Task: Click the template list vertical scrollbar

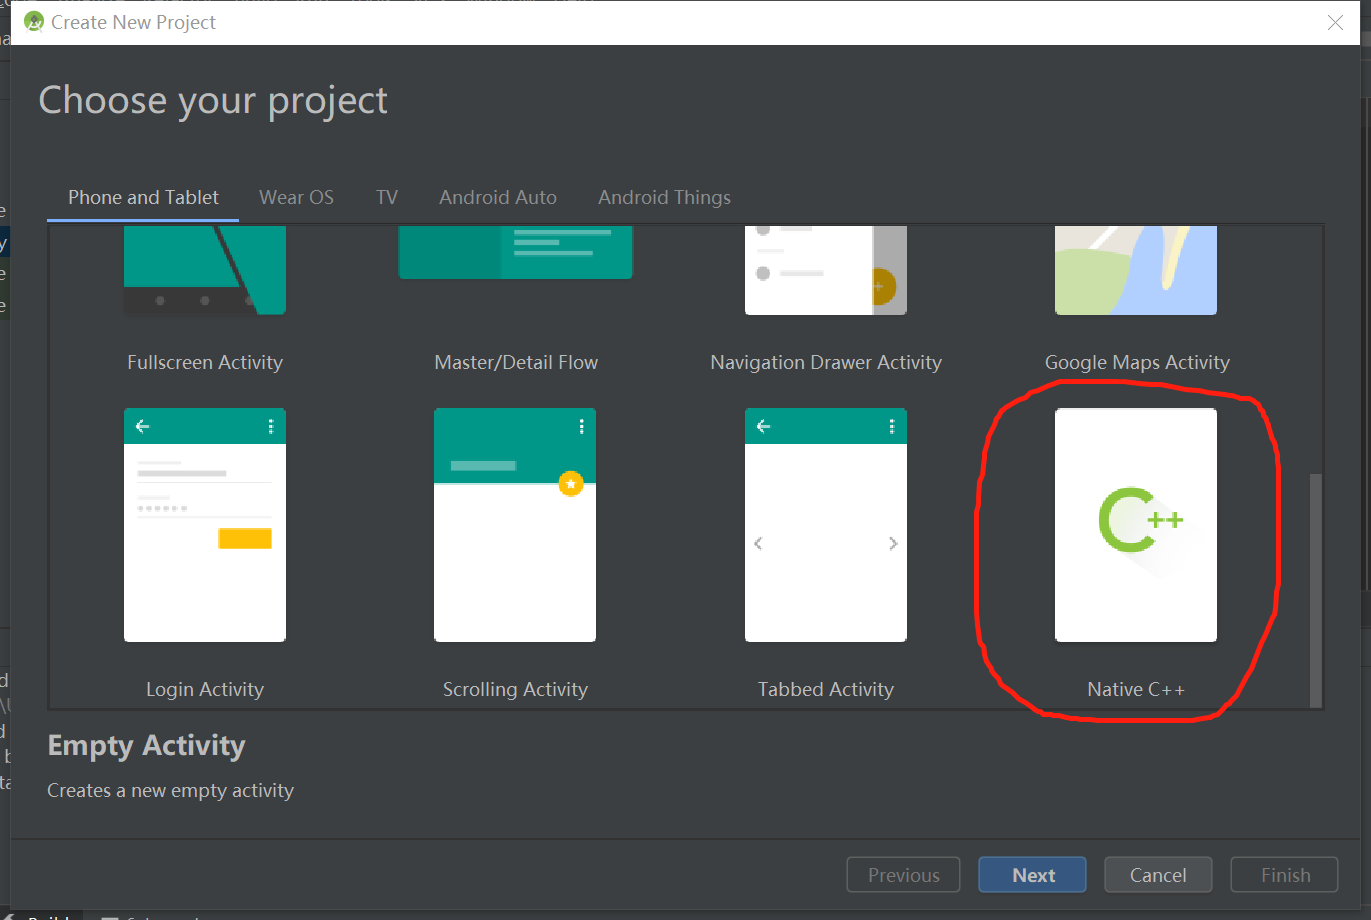Action: (1316, 590)
